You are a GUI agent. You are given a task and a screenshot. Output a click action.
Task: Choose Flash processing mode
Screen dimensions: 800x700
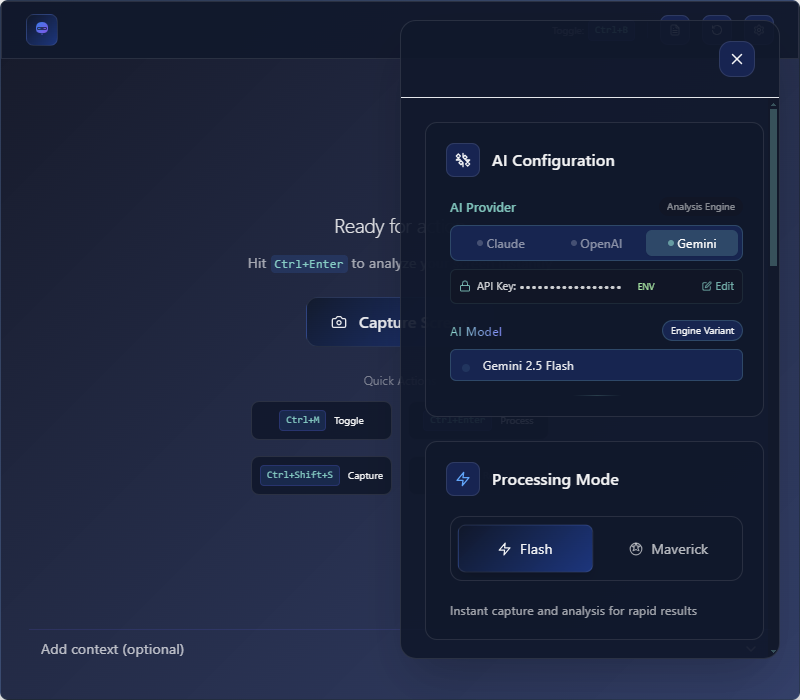pyautogui.click(x=525, y=548)
